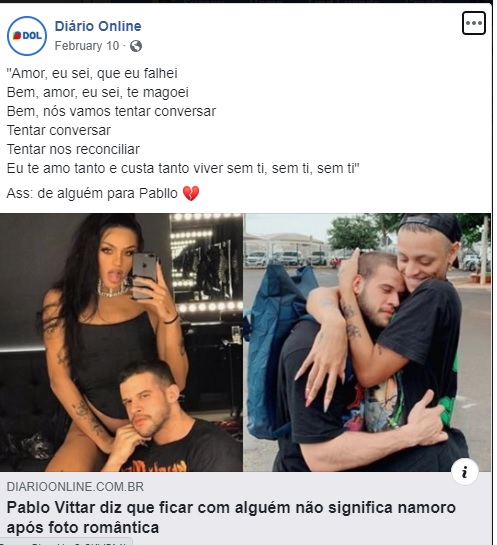Viewport: 497px width, 545px height.
Task: Click the info icon on link preview
Action: click(465, 472)
